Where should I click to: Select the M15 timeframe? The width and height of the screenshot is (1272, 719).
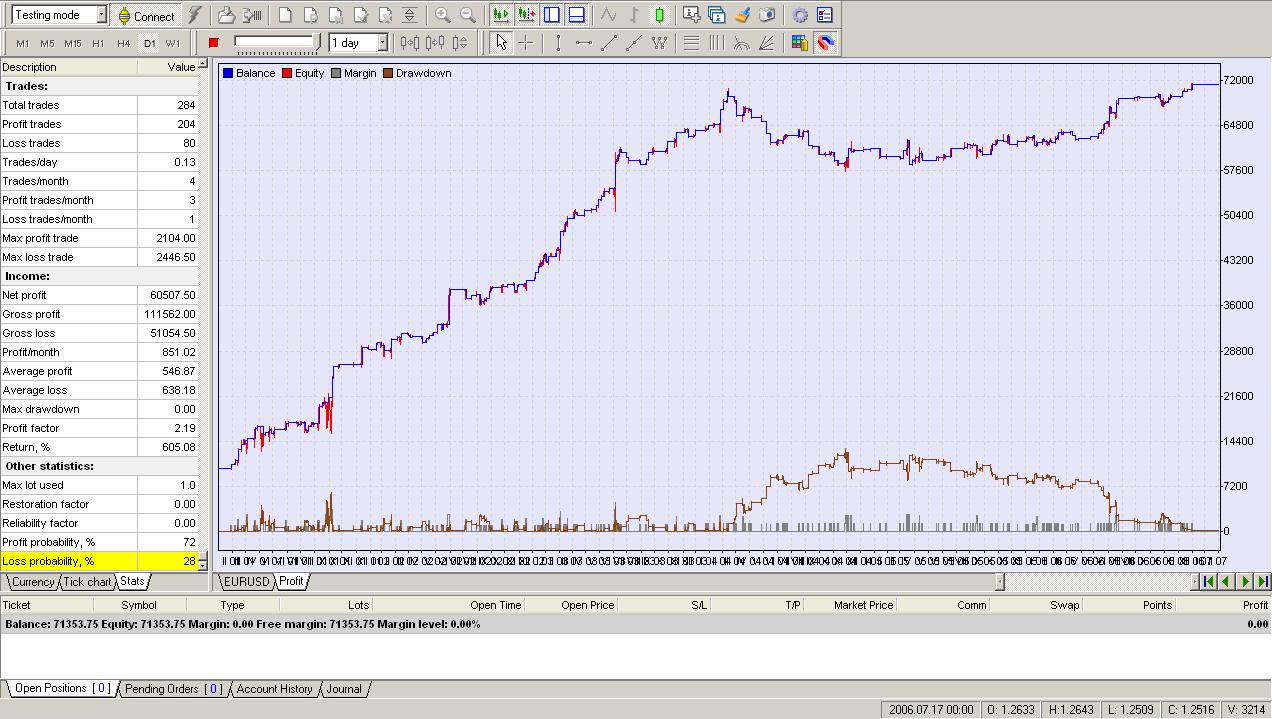click(x=72, y=43)
